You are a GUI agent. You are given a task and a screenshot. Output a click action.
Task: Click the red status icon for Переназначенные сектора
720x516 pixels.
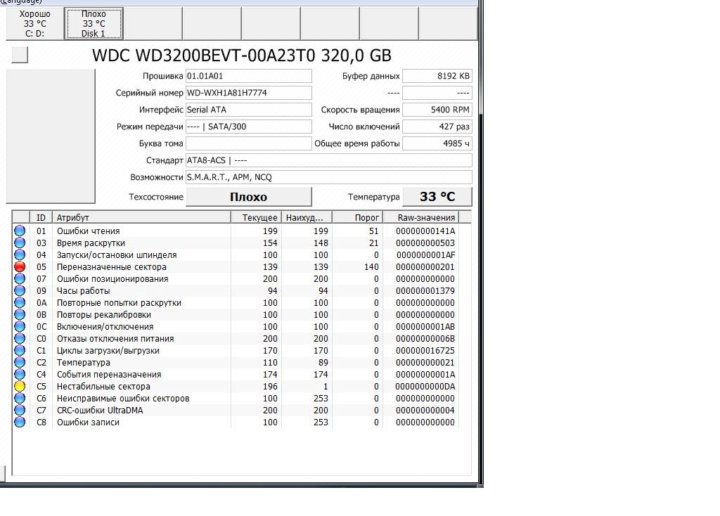click(x=19, y=267)
